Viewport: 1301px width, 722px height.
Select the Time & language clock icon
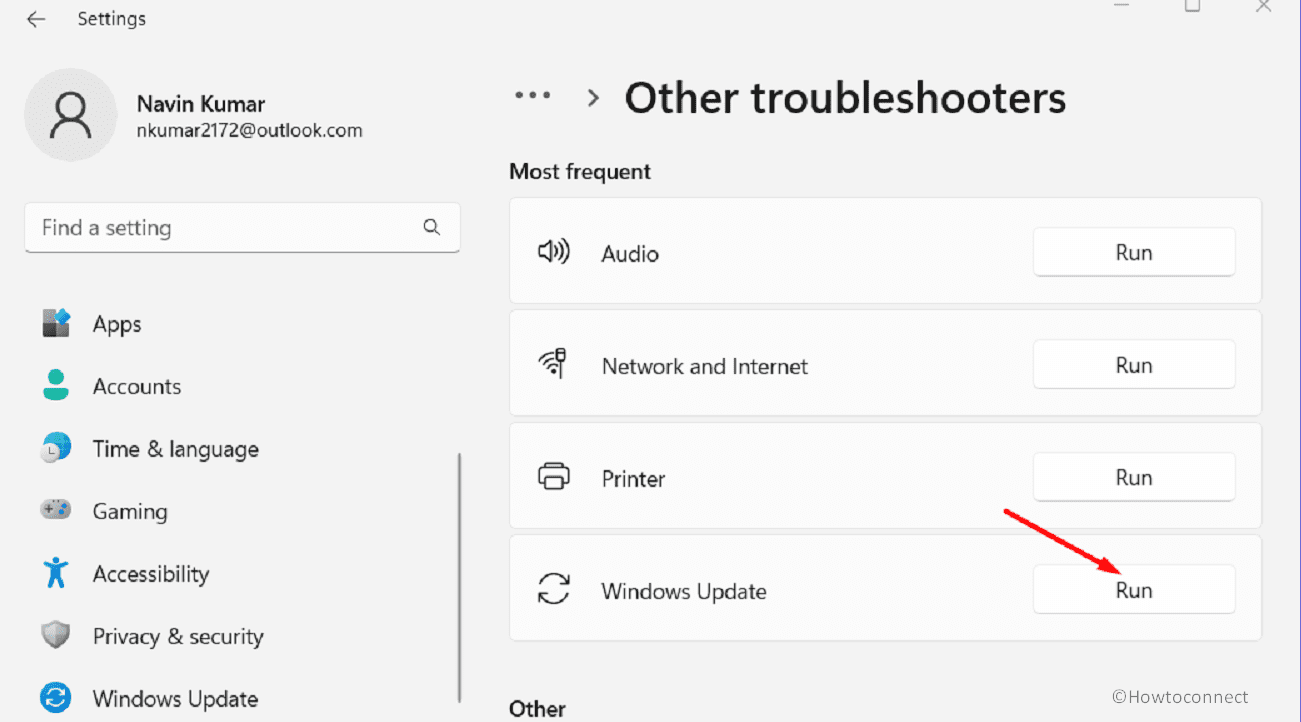(56, 448)
